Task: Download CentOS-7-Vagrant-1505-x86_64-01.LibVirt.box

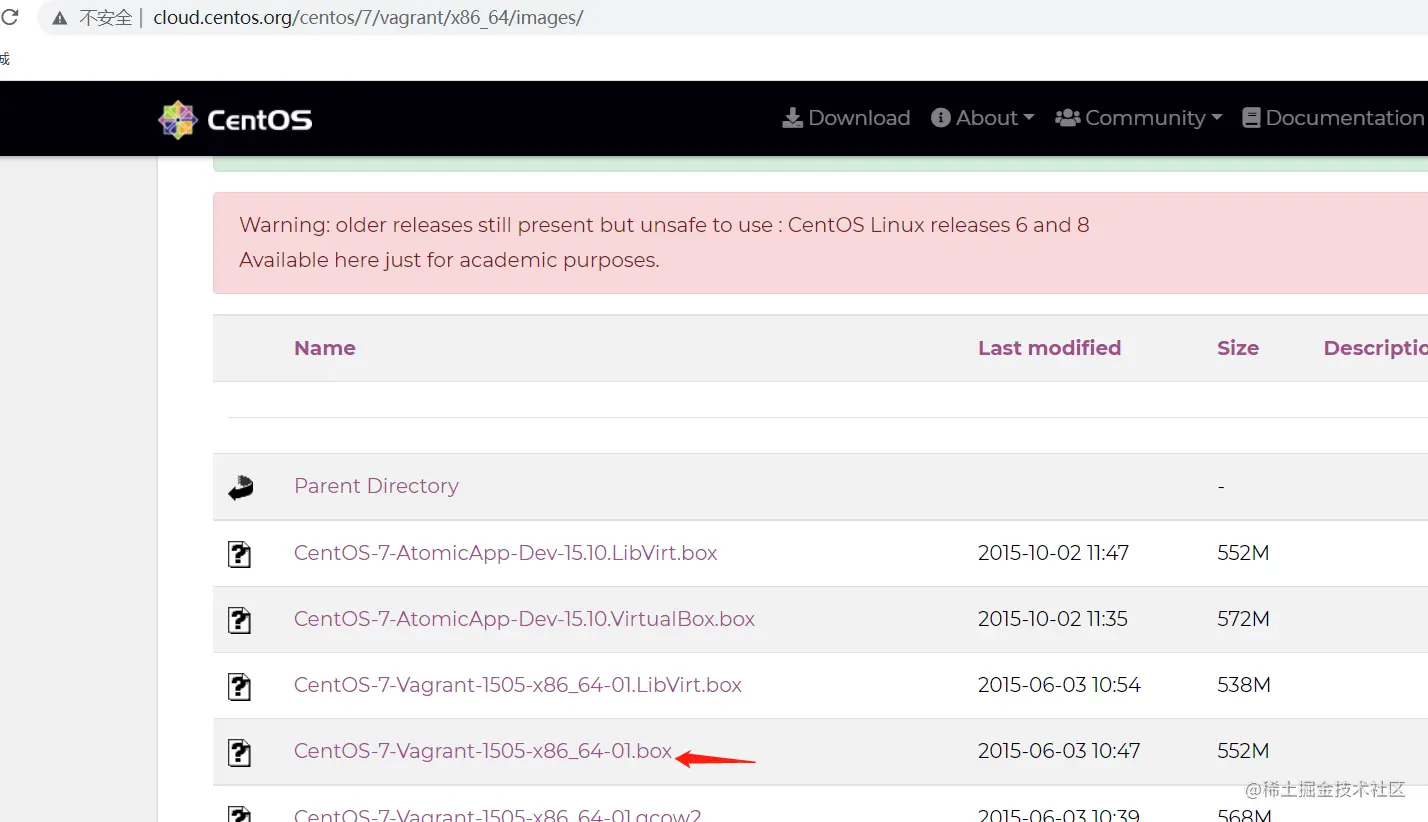Action: click(518, 685)
